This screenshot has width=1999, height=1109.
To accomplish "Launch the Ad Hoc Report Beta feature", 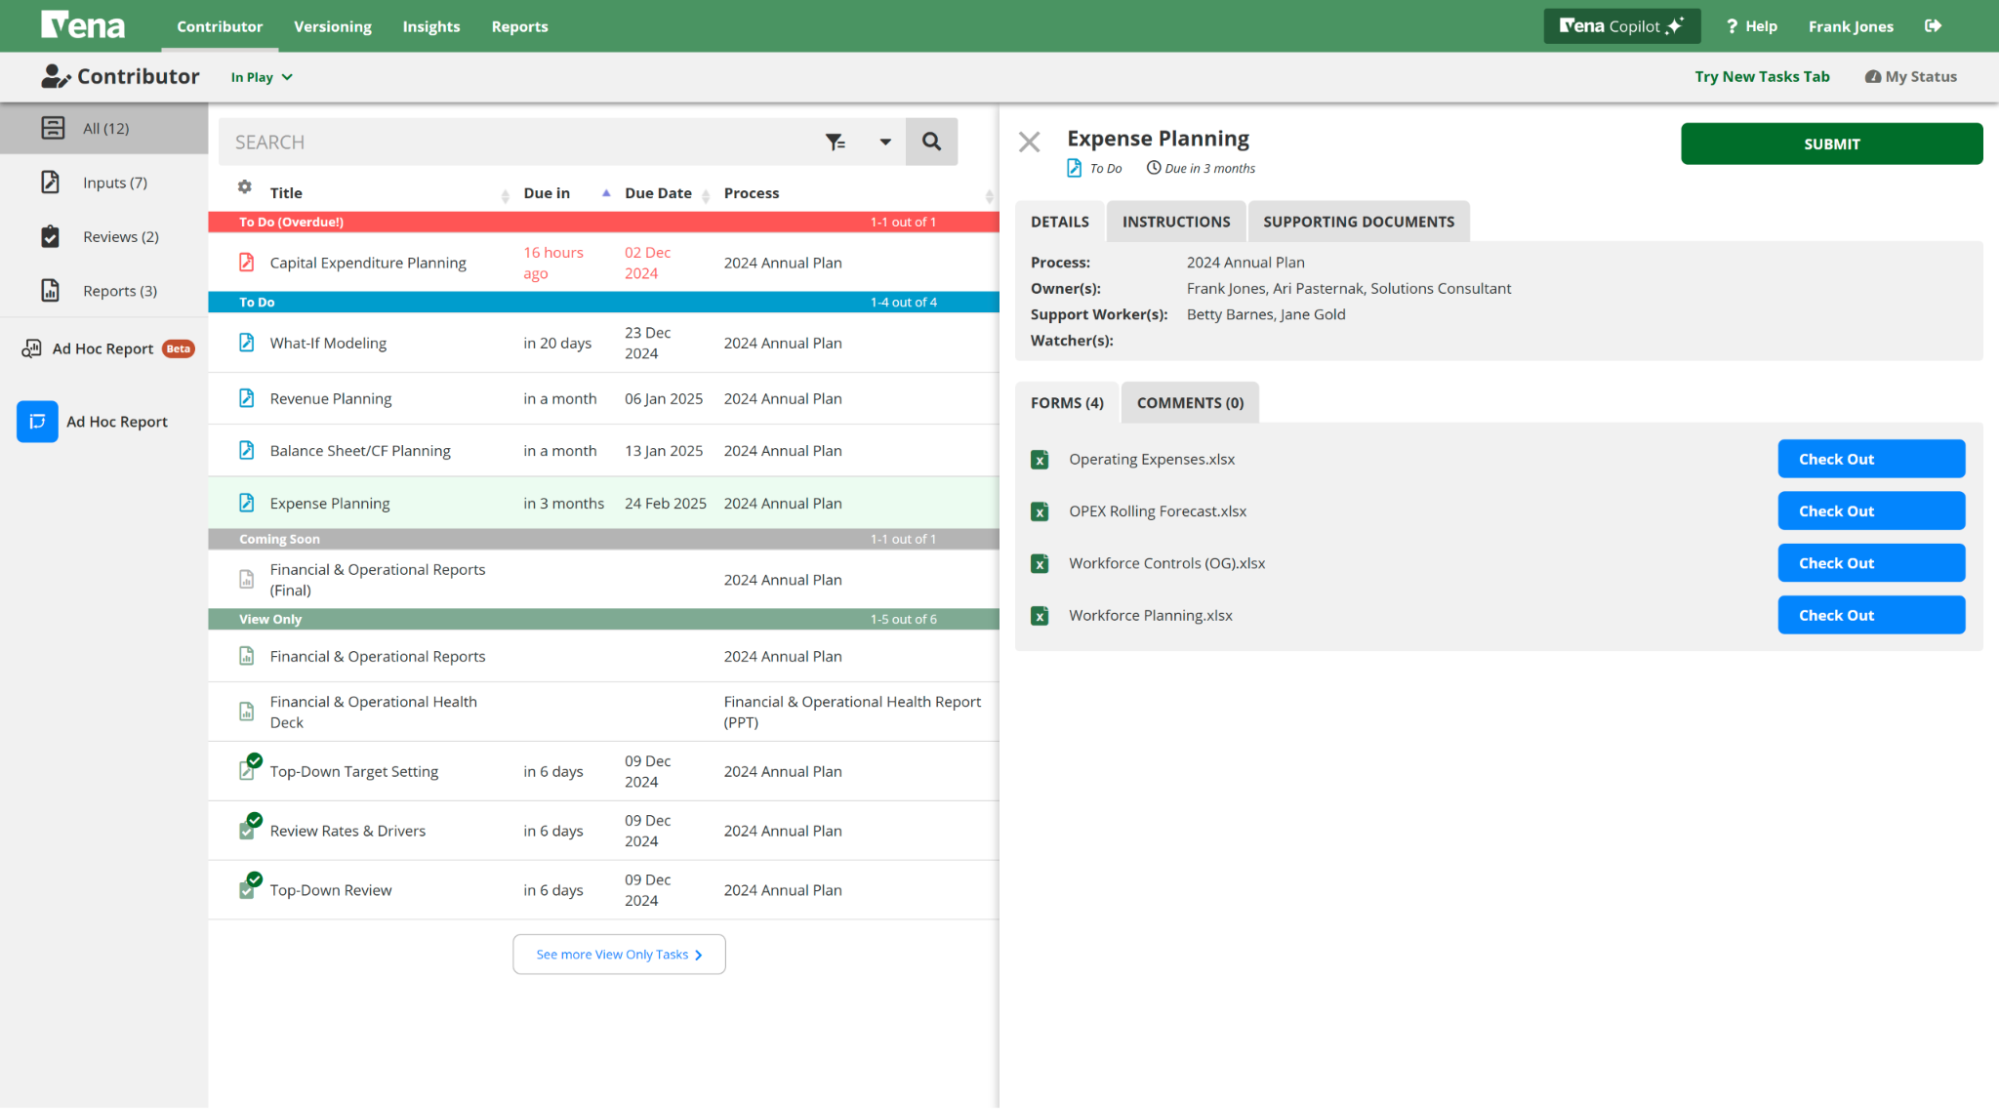I will tap(103, 348).
